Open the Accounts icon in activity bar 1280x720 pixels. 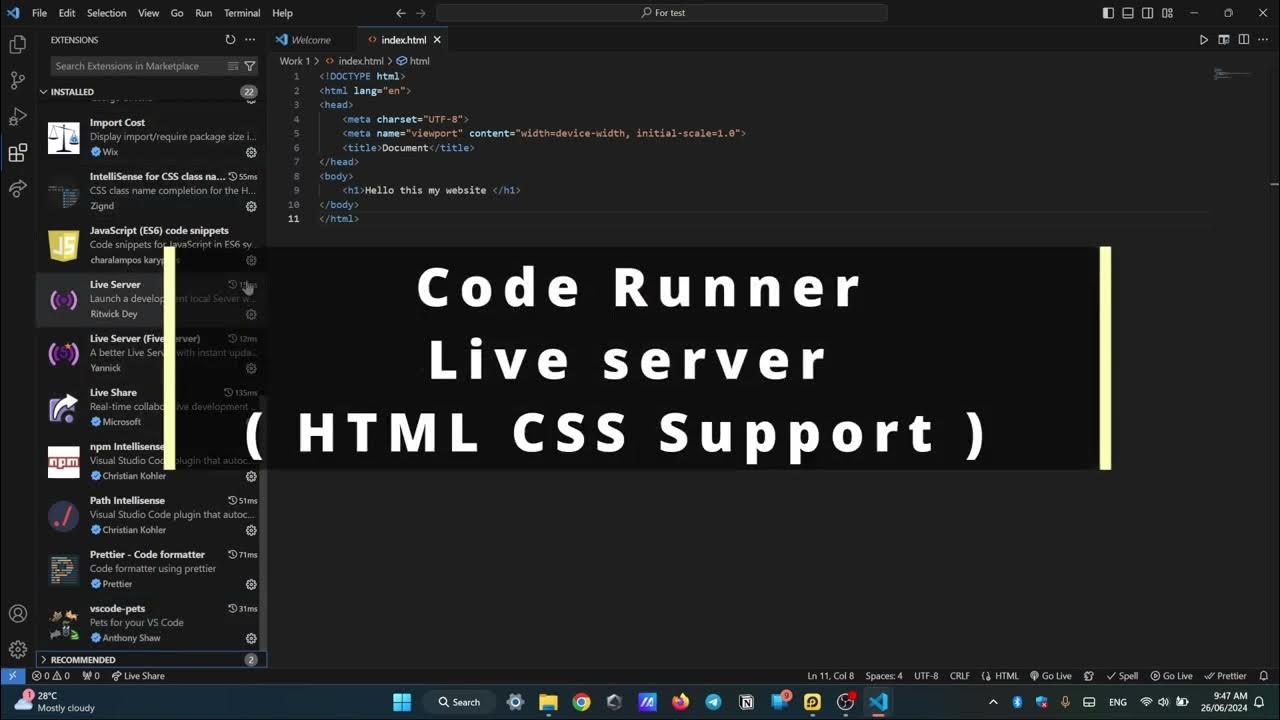tap(17, 614)
